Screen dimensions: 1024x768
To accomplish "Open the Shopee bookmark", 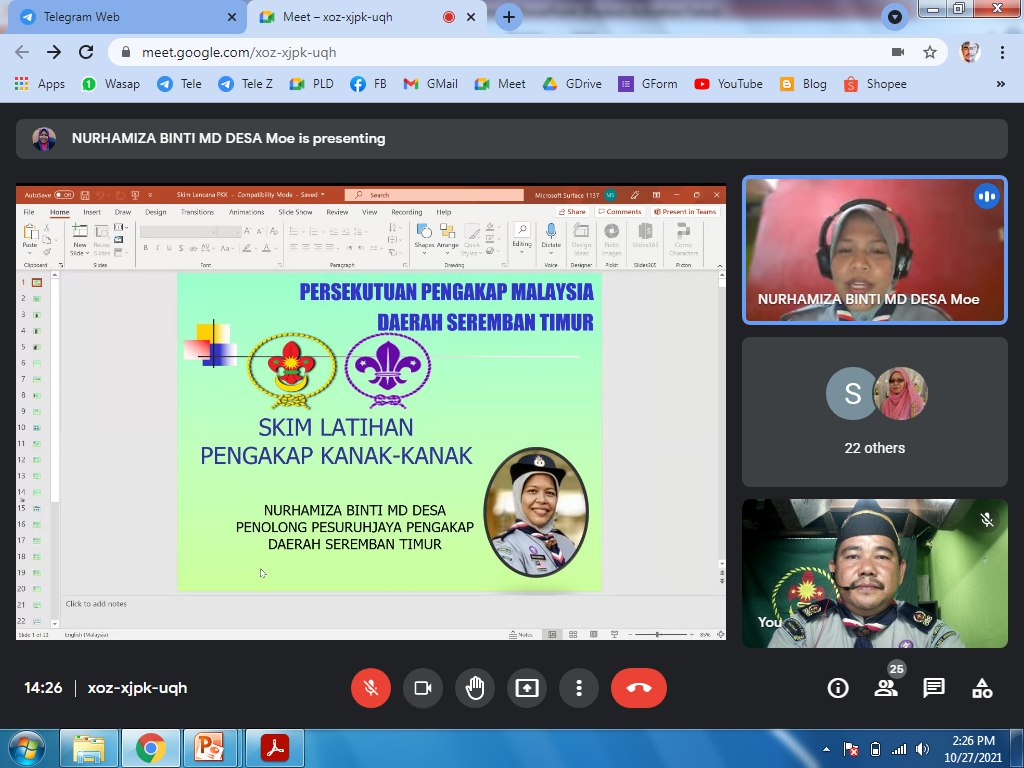I will click(x=875, y=84).
